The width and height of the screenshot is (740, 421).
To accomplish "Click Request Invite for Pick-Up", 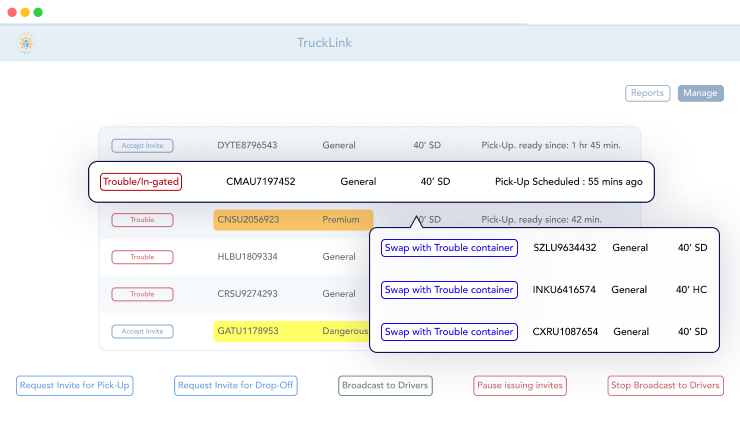I will pyautogui.click(x=75, y=385).
